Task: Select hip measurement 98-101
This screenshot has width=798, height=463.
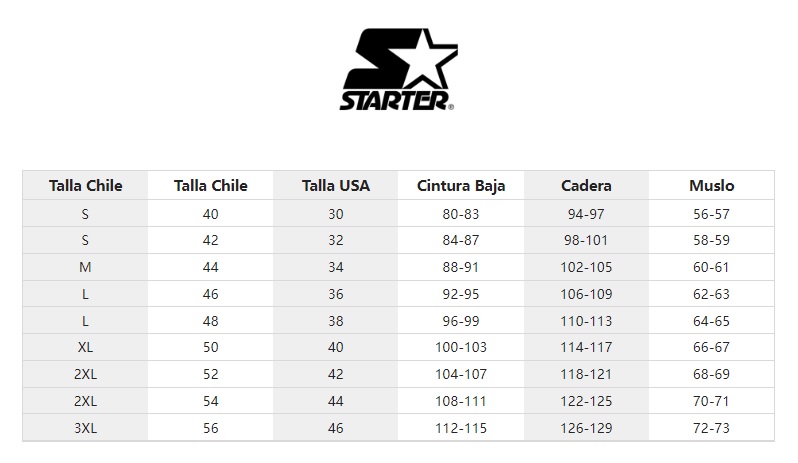Action: point(586,240)
